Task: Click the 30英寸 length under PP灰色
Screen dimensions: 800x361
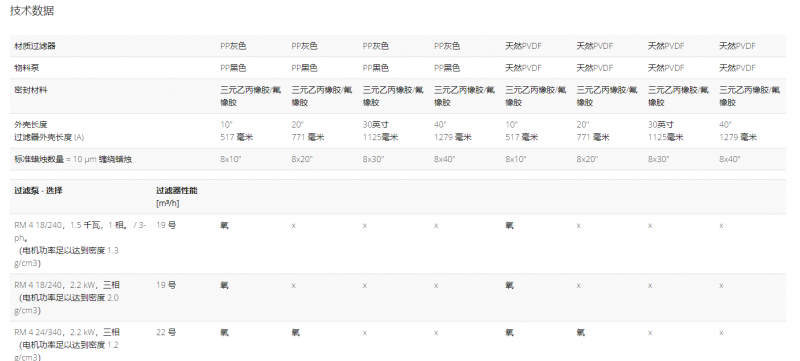Action: pos(376,124)
